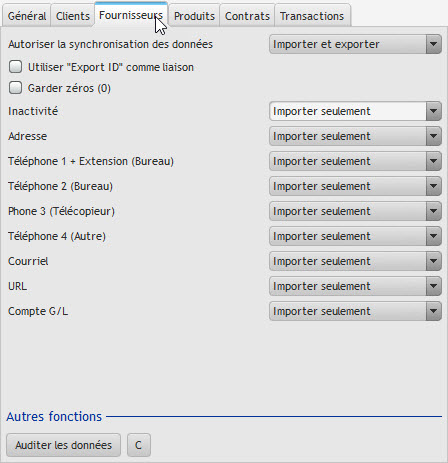The image size is (448, 463).
Task: Toggle the Garder zéros (0) checkbox
Action: 16,88
